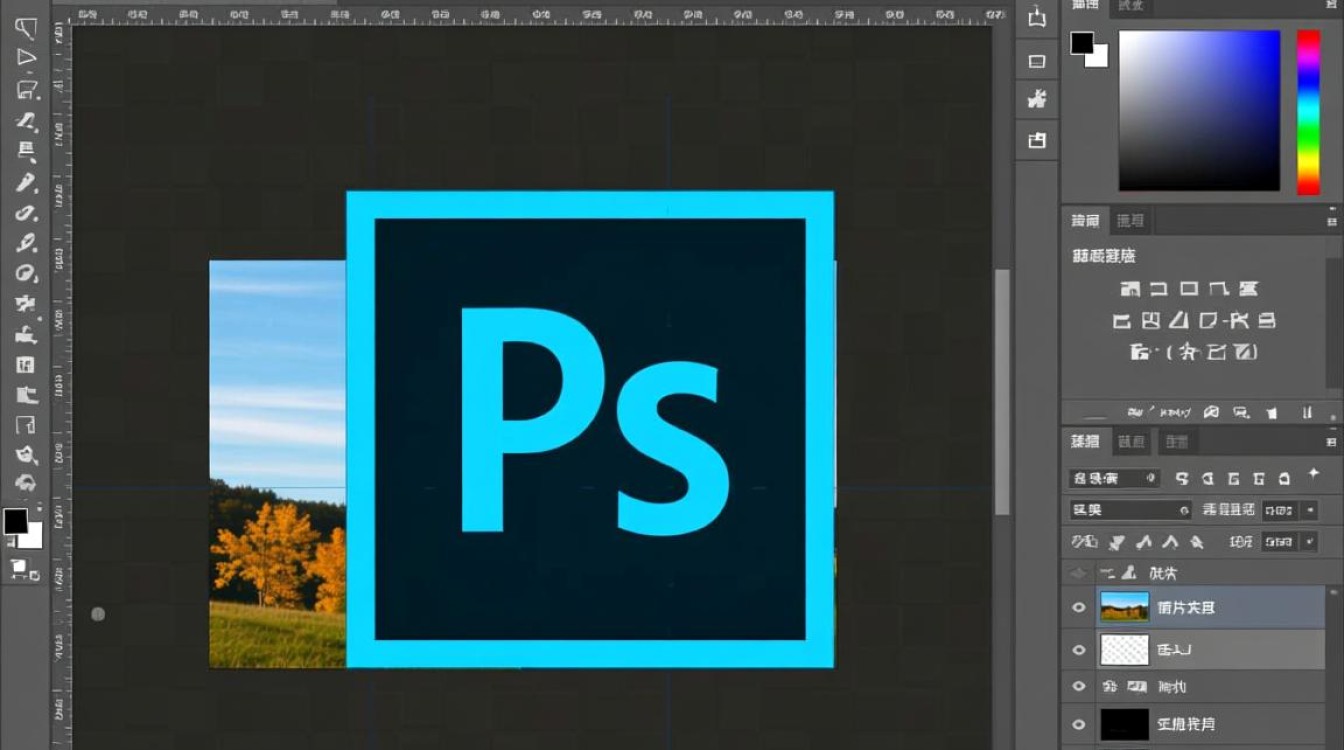Click the last icon in the top adjustments row
The height and width of the screenshot is (750, 1344).
tap(1247, 289)
